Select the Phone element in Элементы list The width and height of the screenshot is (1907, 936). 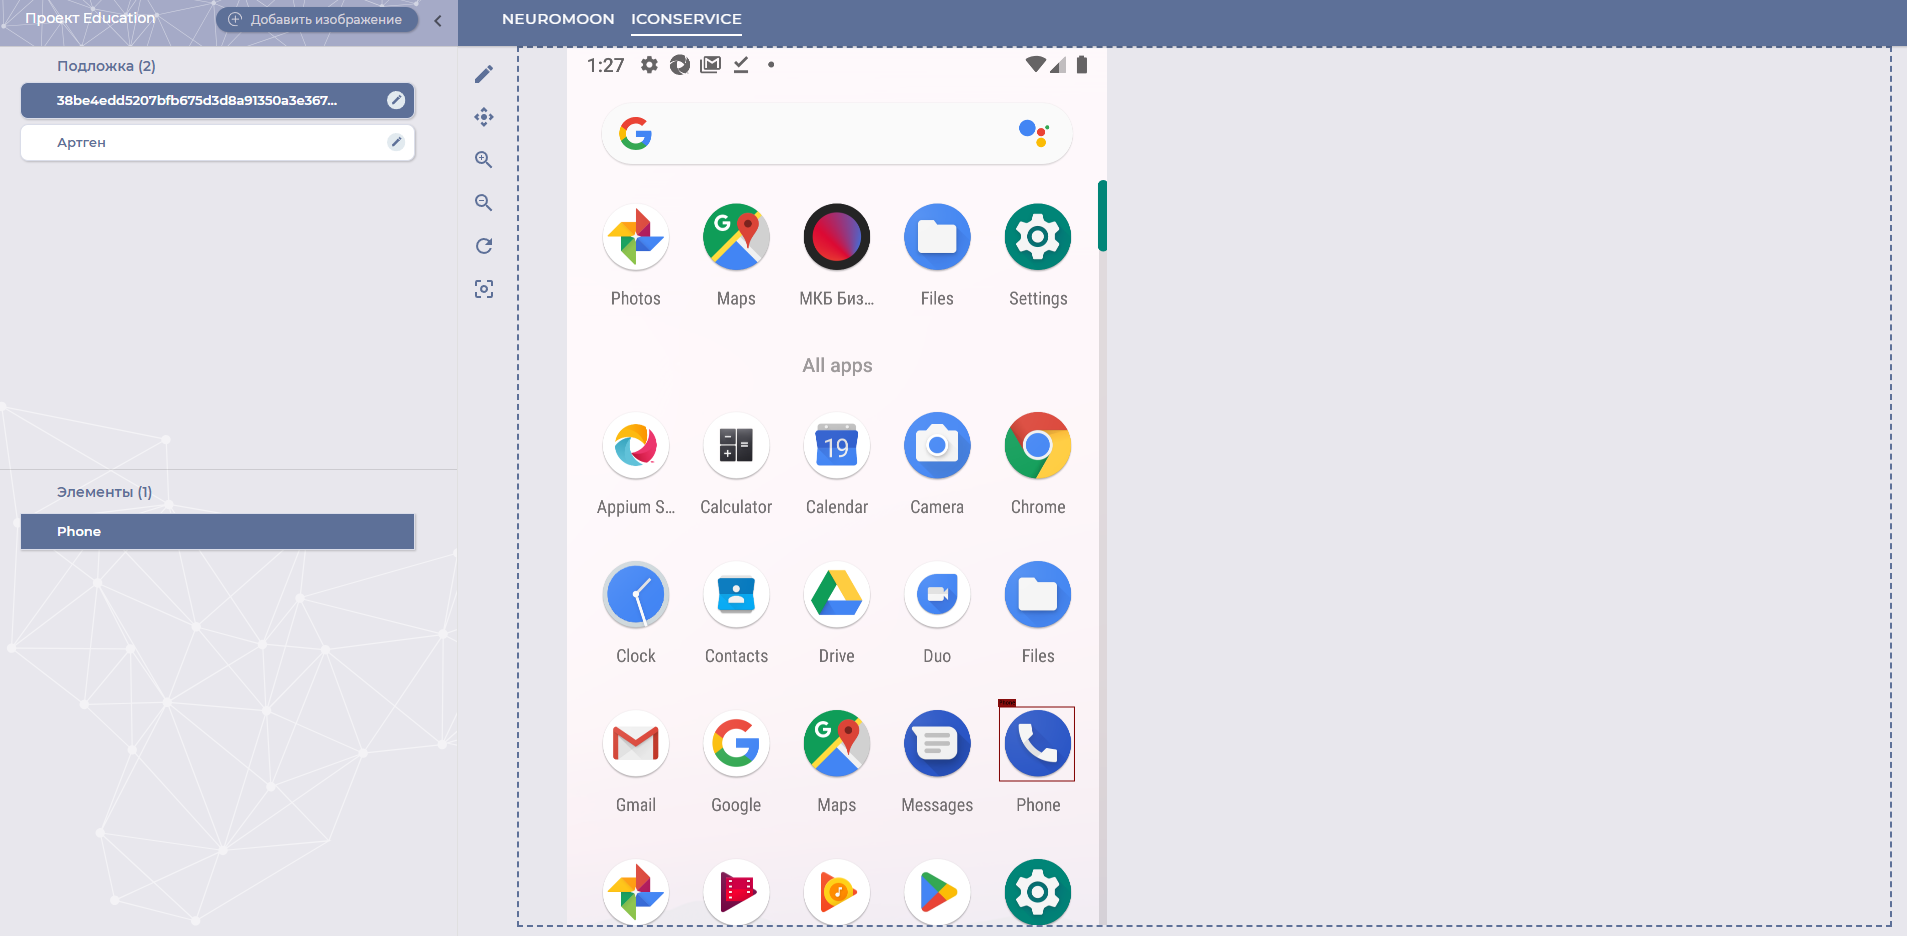point(217,531)
